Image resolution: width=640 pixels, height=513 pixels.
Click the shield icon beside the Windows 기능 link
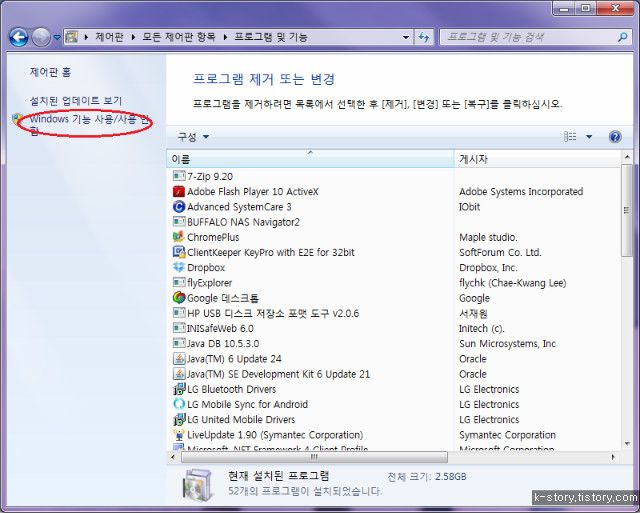click(18, 119)
